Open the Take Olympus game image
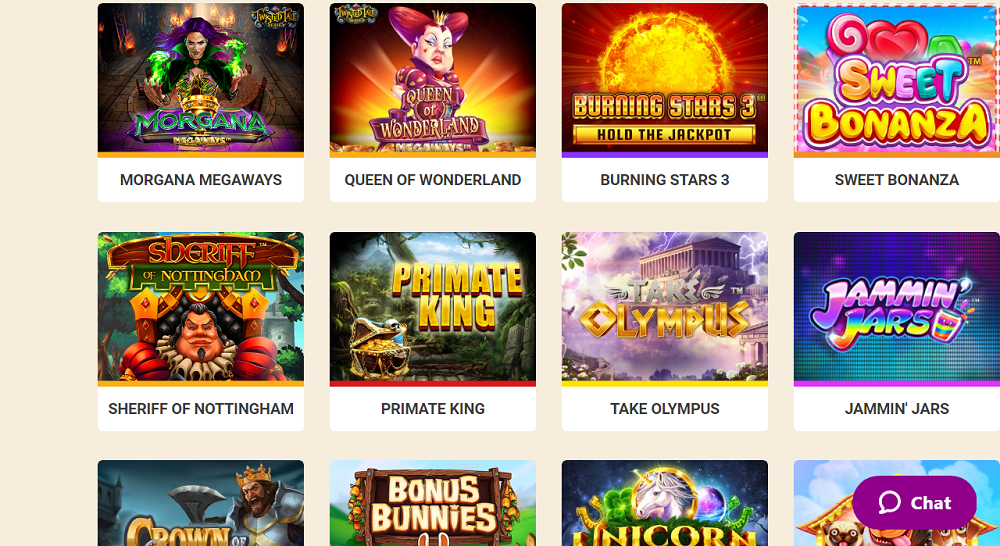The height and width of the screenshot is (546, 1000). pos(665,307)
